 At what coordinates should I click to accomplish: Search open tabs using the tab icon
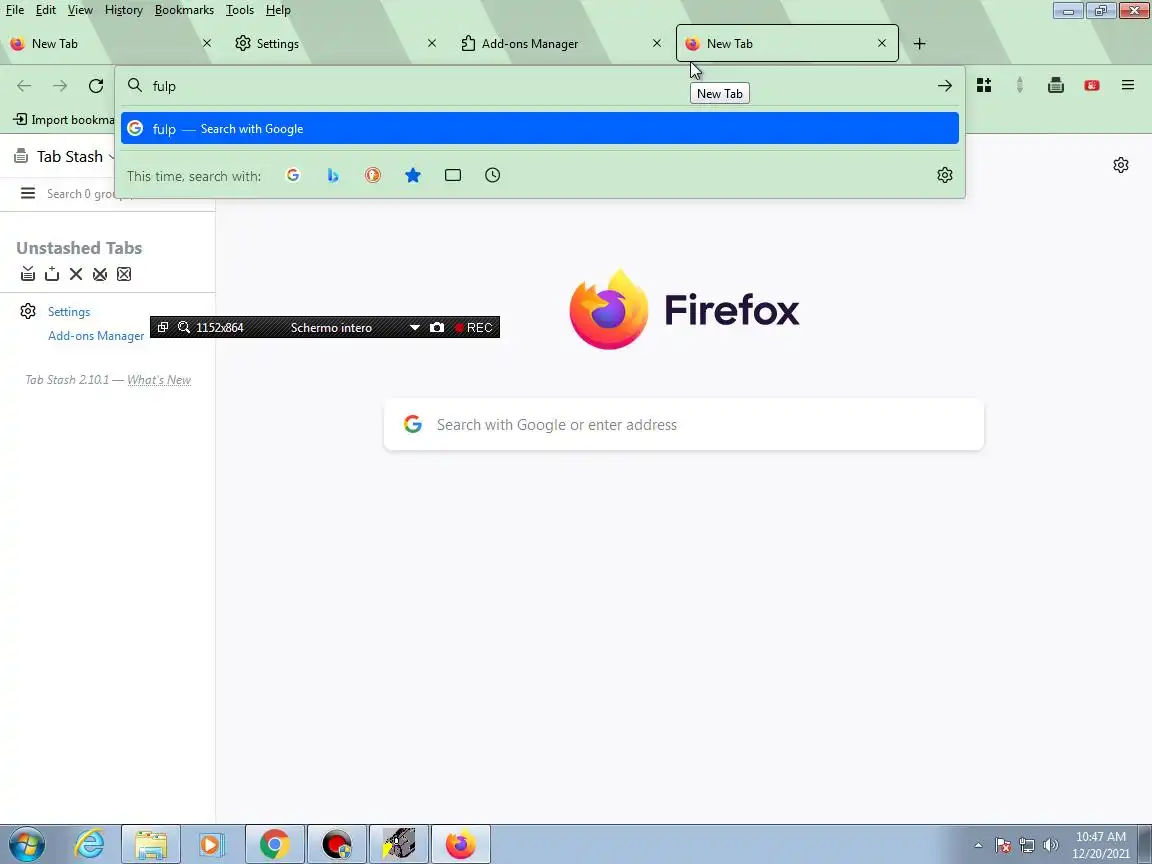pos(453,175)
